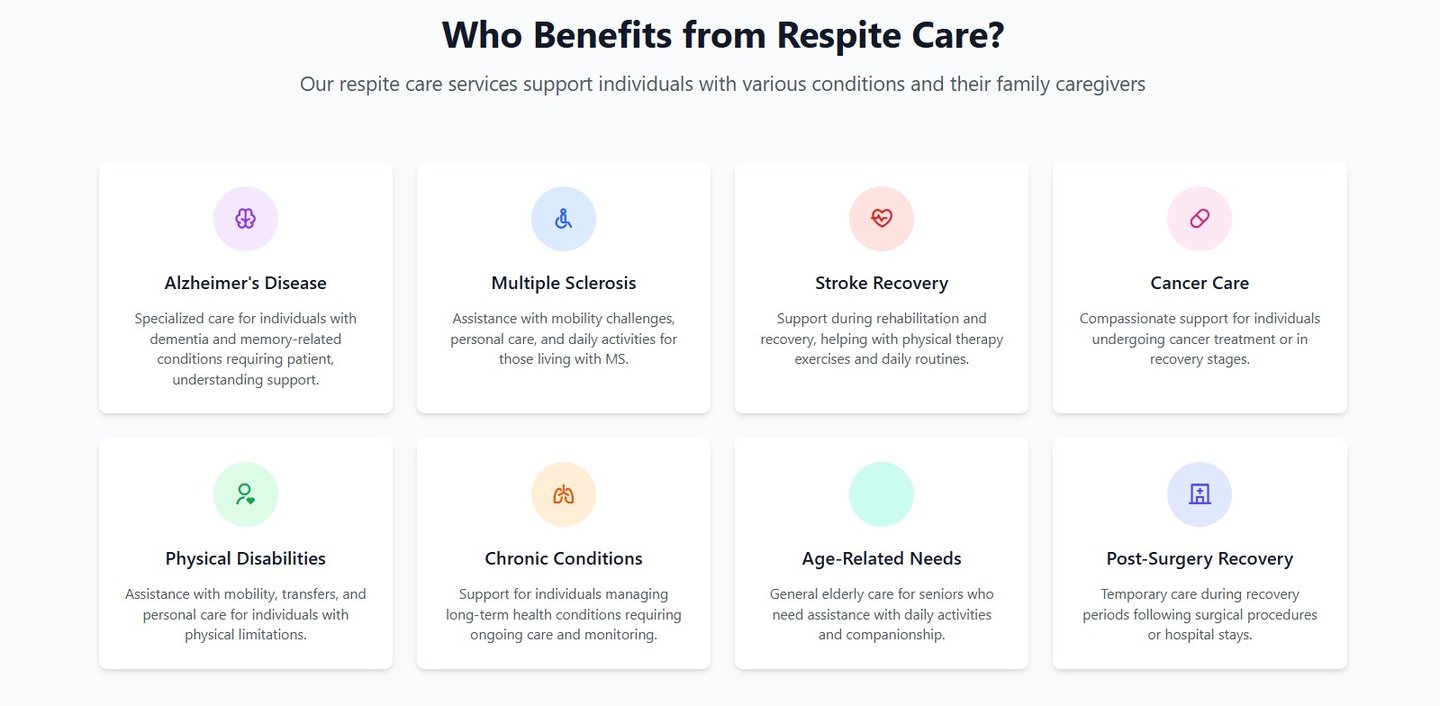Viewport: 1440px width, 706px height.
Task: Click the Cancer Care description text
Action: coord(1200,339)
